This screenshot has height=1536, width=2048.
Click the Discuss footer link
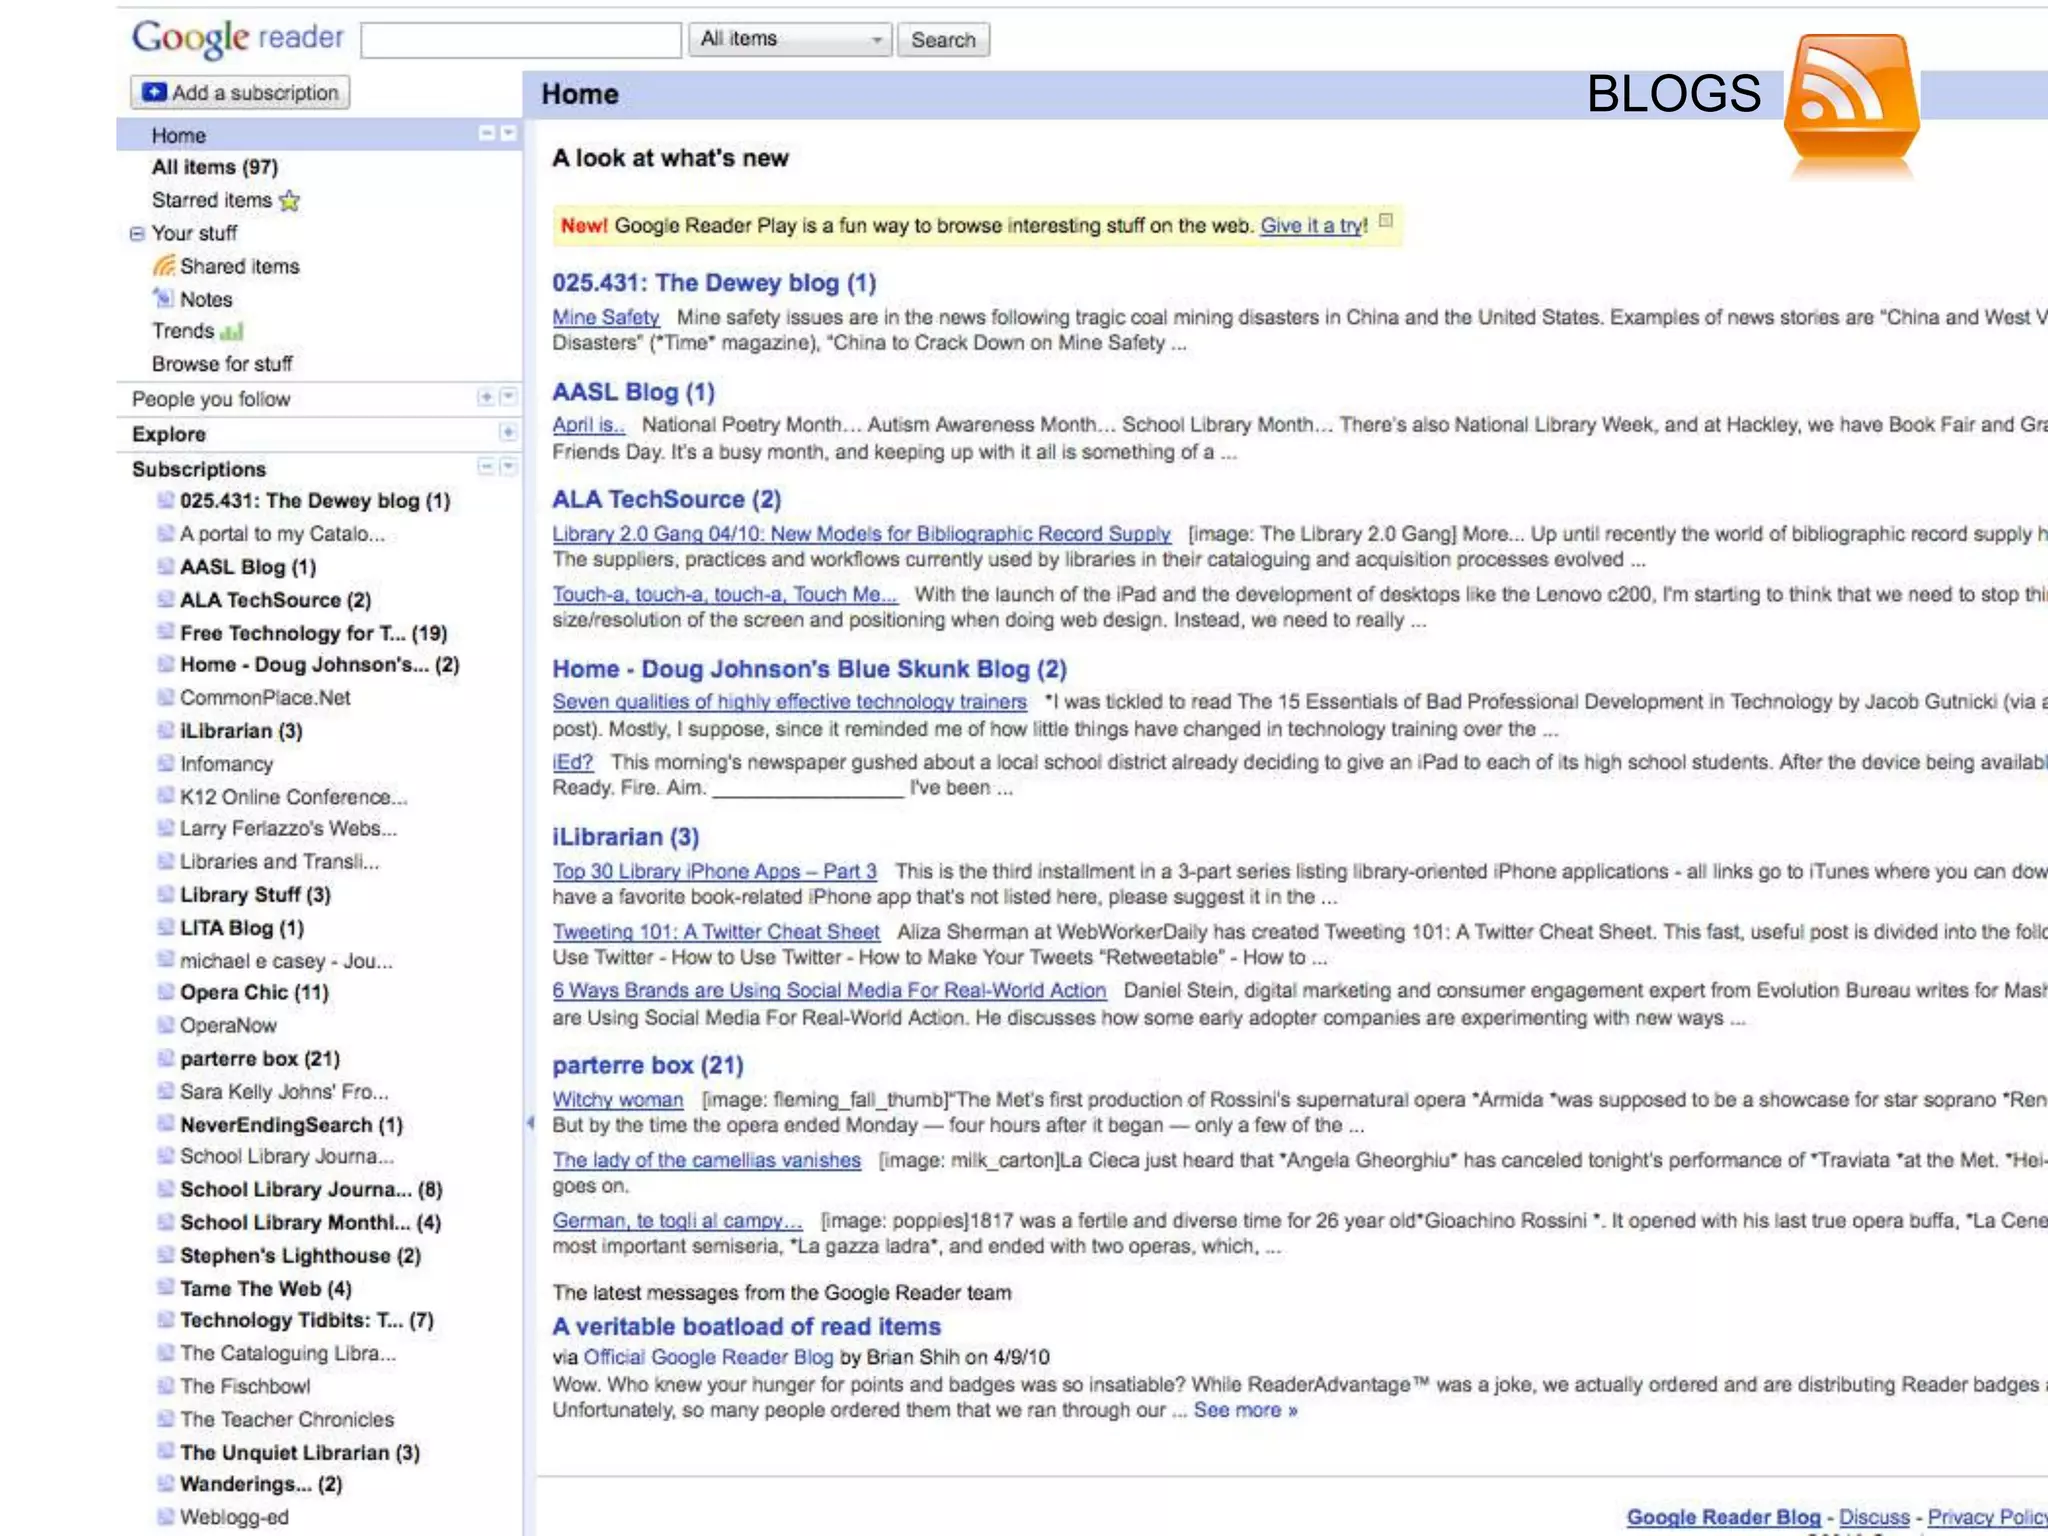pos(1874,1517)
